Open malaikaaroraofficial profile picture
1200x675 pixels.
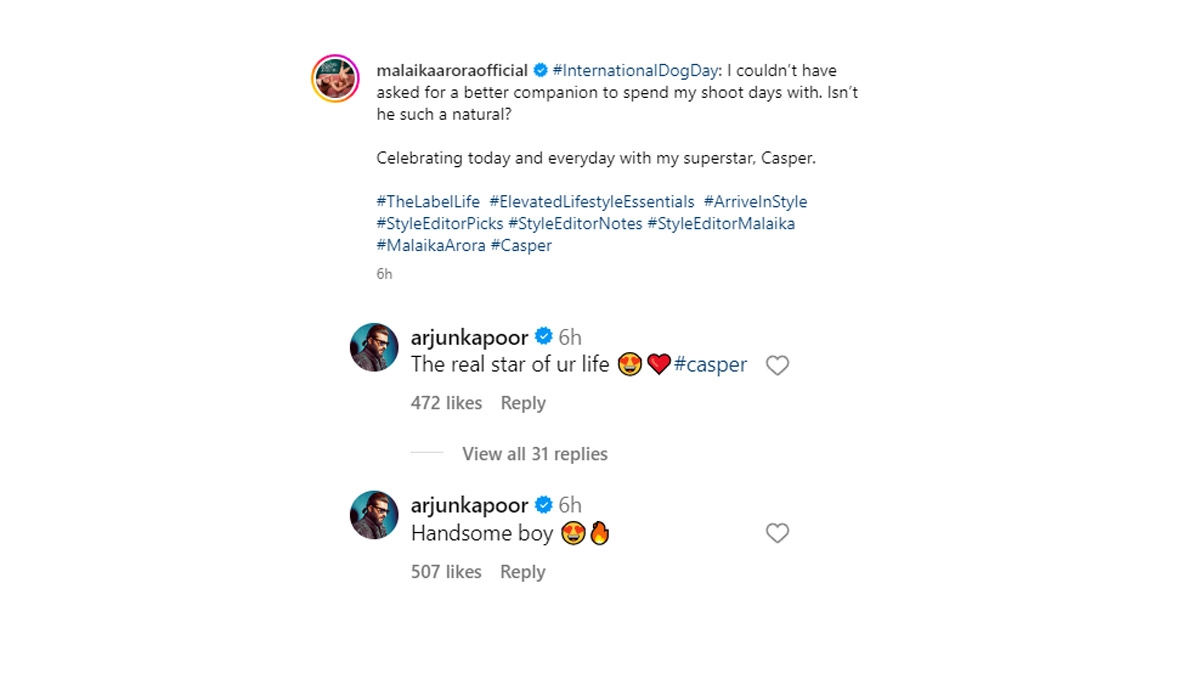click(x=336, y=79)
